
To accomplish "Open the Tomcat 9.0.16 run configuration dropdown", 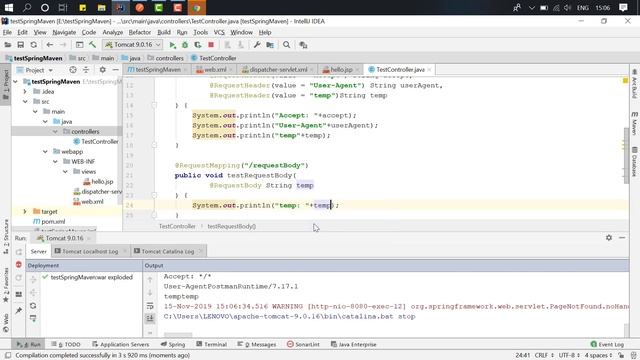I will 133,45.
